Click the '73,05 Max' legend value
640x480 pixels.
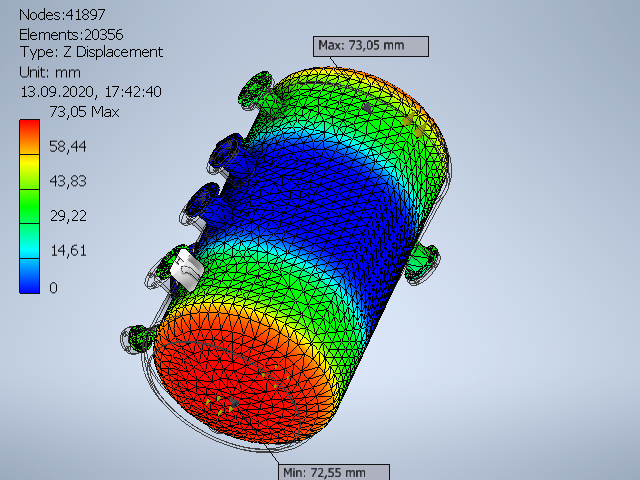tap(84, 112)
